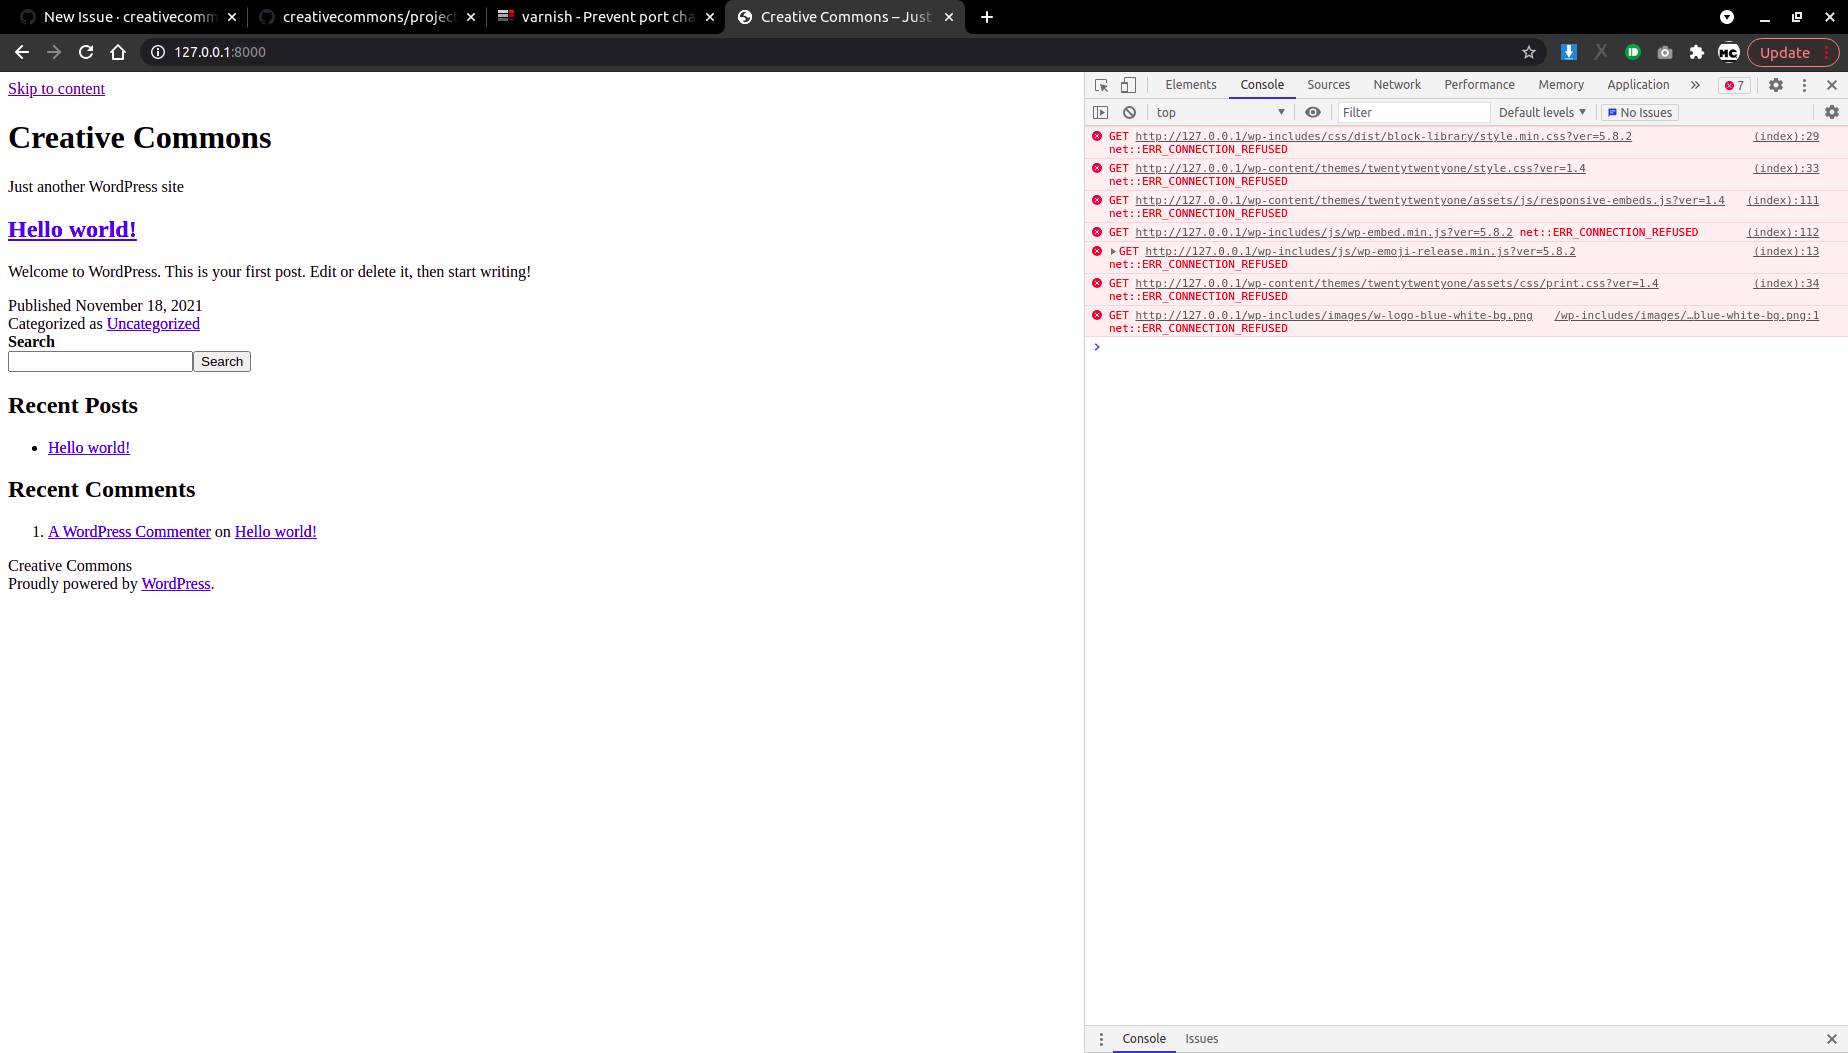View site information icon in address bar
1848x1053 pixels.
click(x=157, y=52)
